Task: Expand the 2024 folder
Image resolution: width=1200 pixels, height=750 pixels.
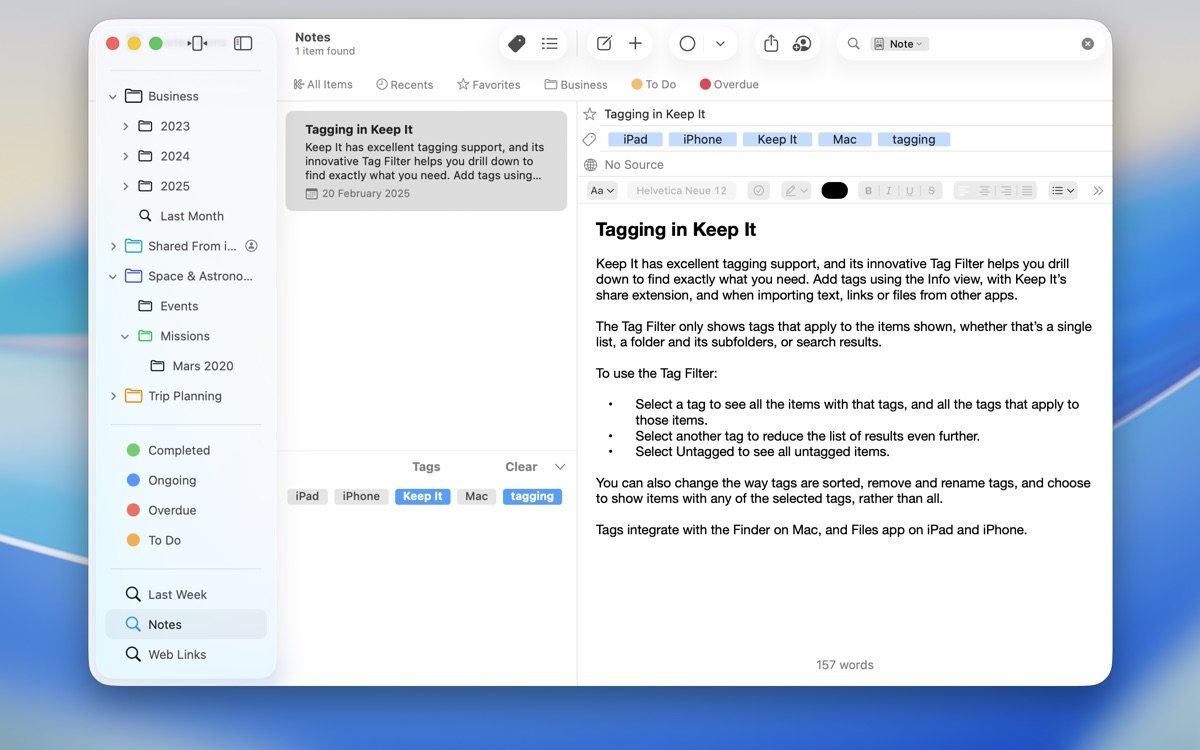Action: [125, 156]
